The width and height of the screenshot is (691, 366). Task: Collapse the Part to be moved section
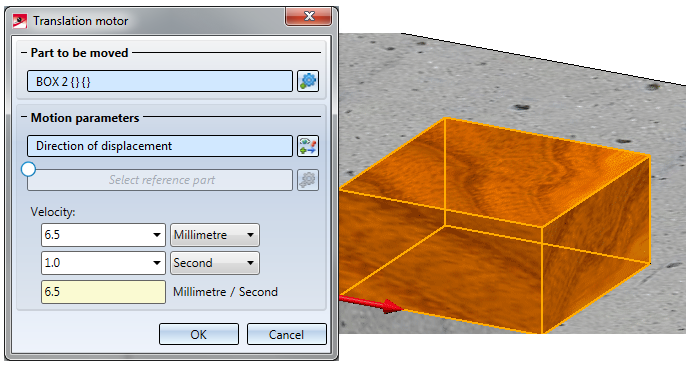[x=24, y=53]
